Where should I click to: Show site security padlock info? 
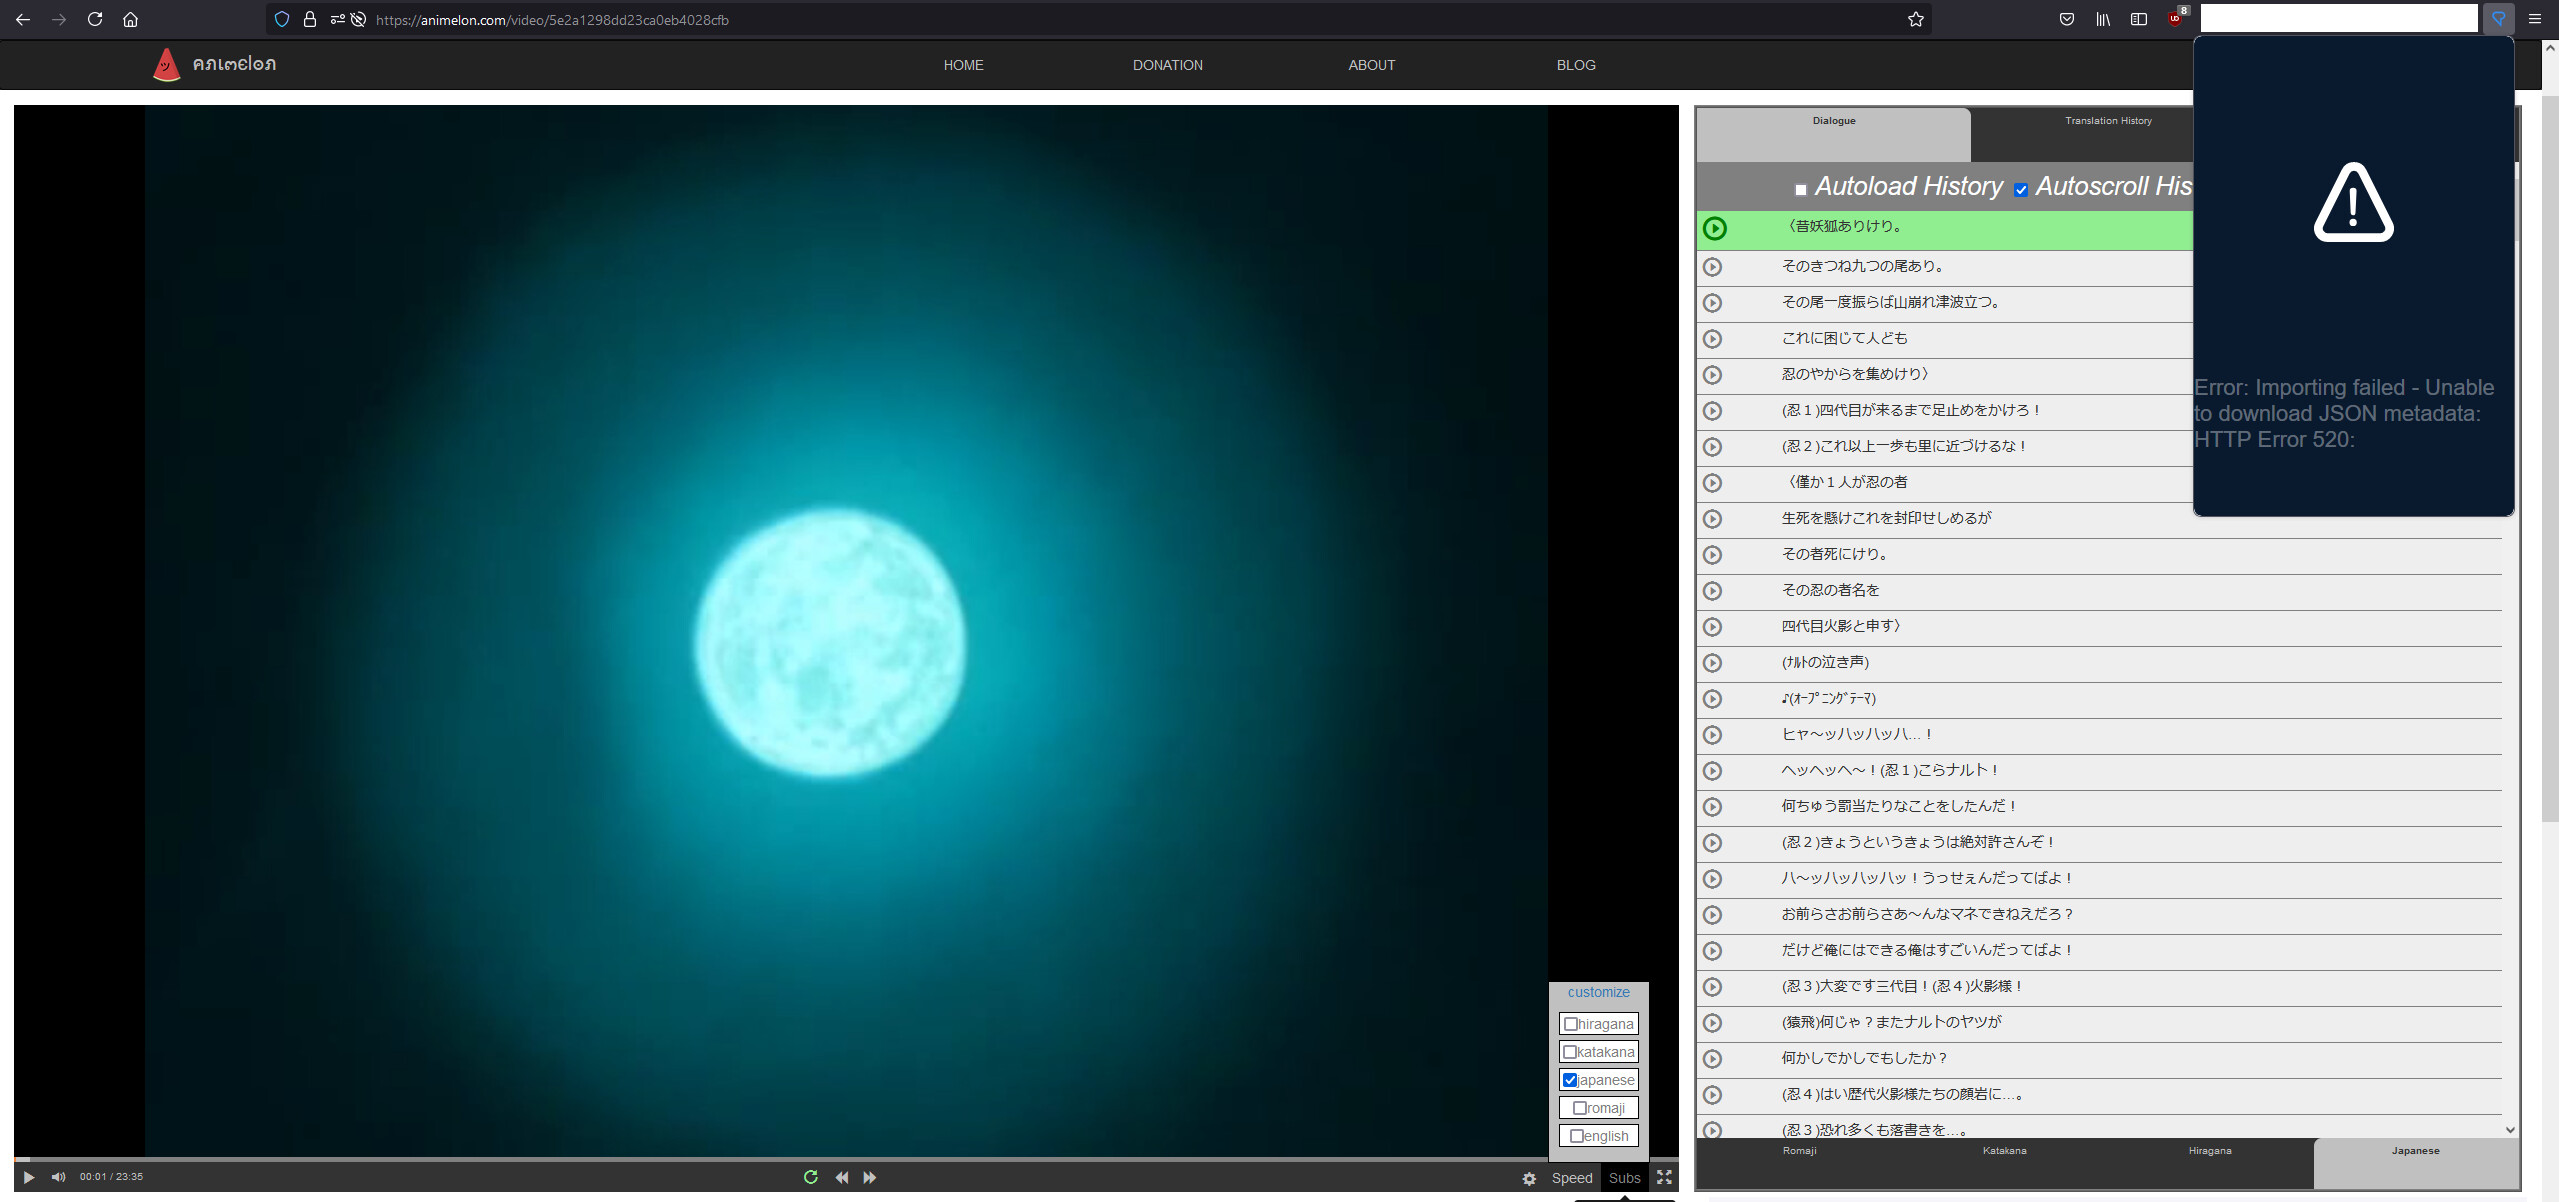(x=310, y=19)
